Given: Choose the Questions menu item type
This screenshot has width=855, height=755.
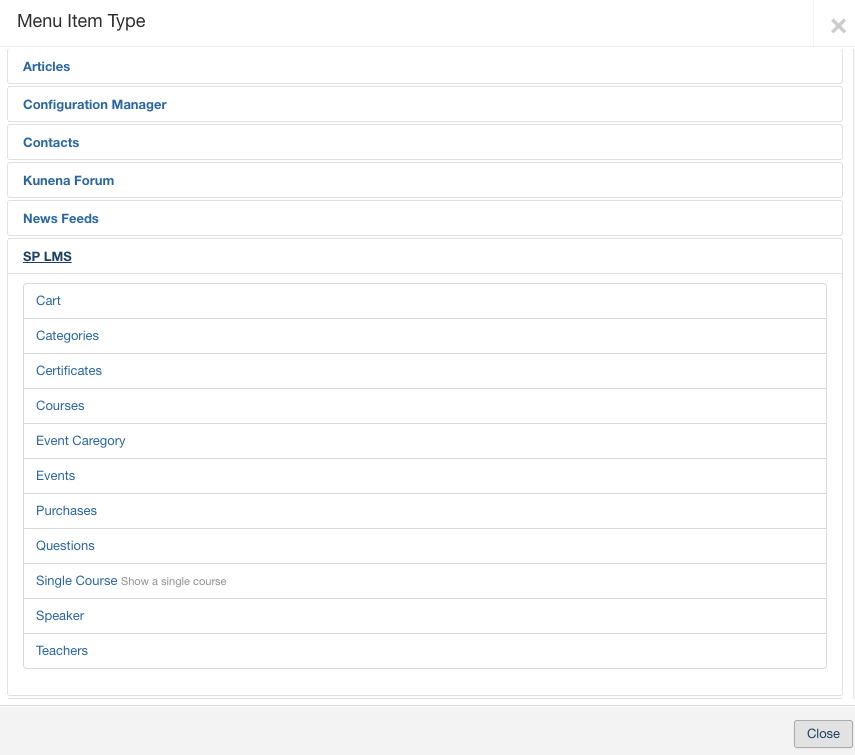Looking at the screenshot, I should (65, 546).
